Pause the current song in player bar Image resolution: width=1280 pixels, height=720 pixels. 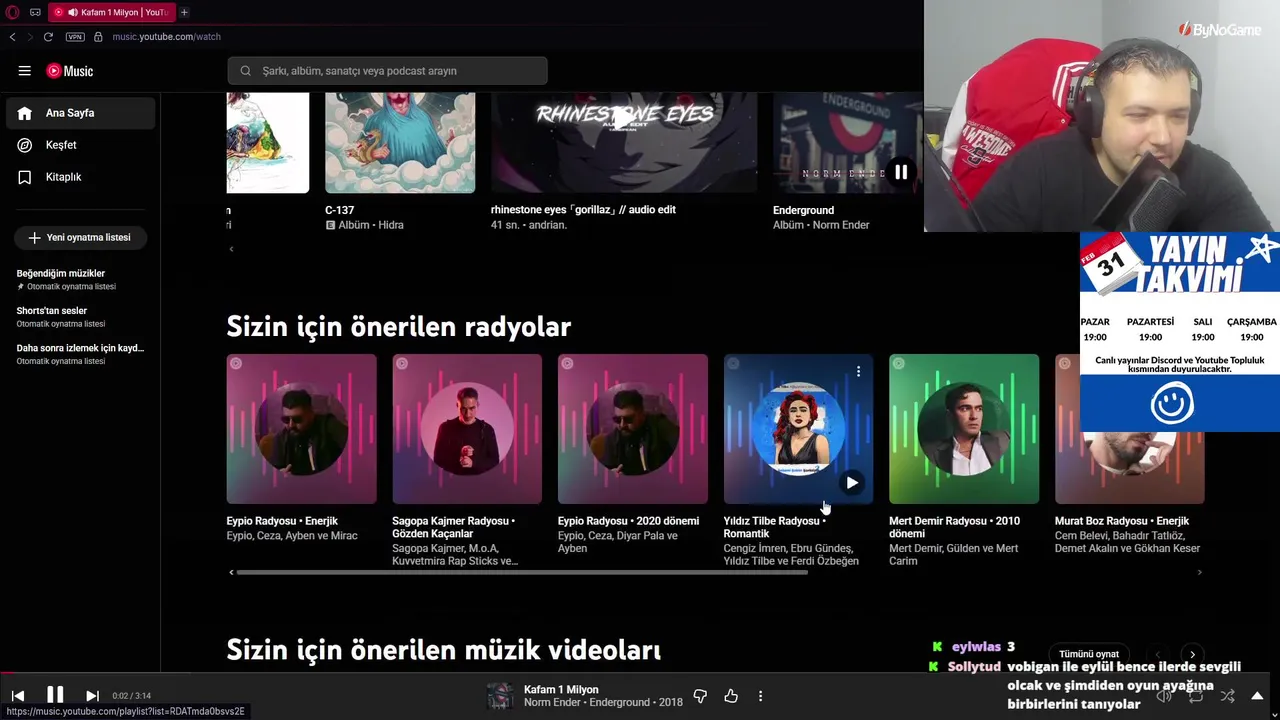tap(55, 695)
